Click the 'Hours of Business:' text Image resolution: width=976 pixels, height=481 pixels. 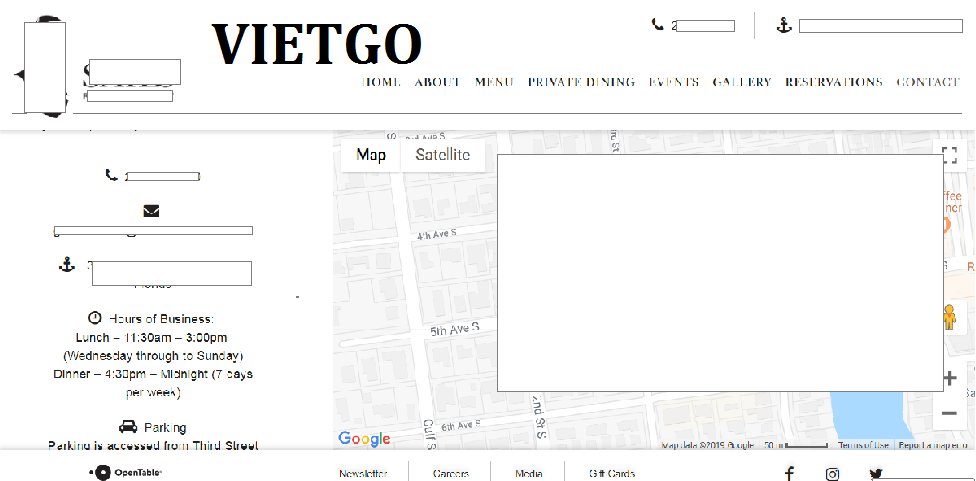click(161, 319)
